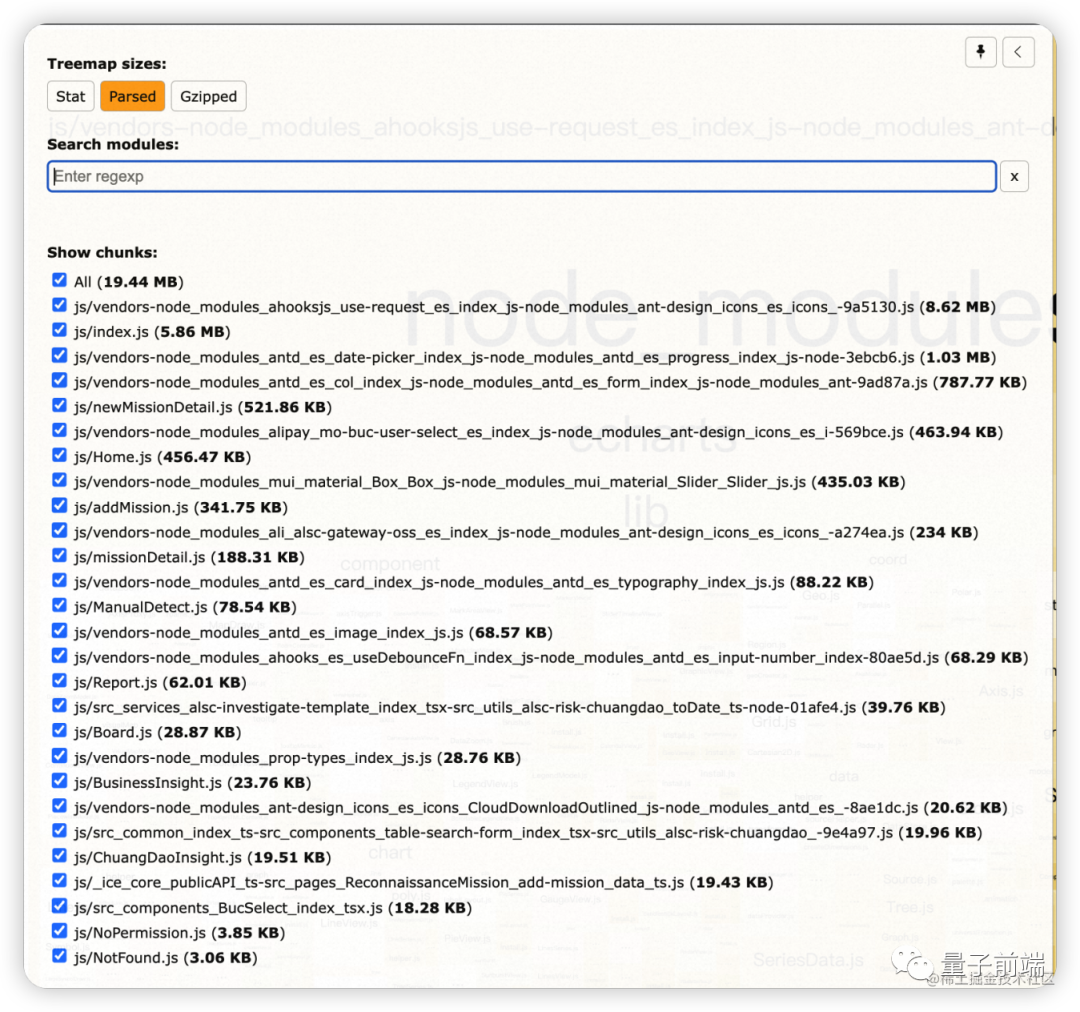Image resolution: width=1080 pixels, height=1012 pixels.
Task: Toggle the alipay_mo-buc-user-select chunk checkbox
Action: 60,431
